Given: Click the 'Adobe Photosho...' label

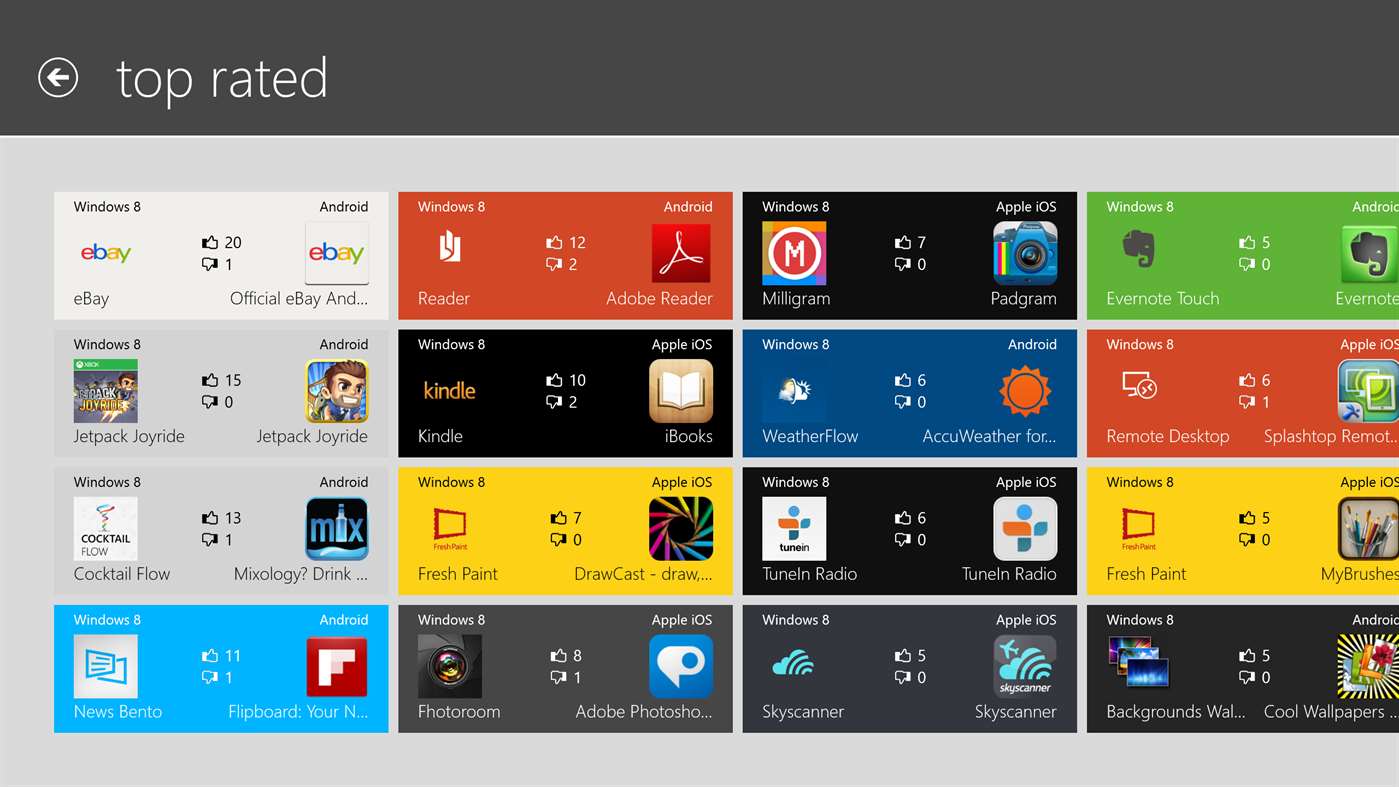Looking at the screenshot, I should [x=644, y=712].
